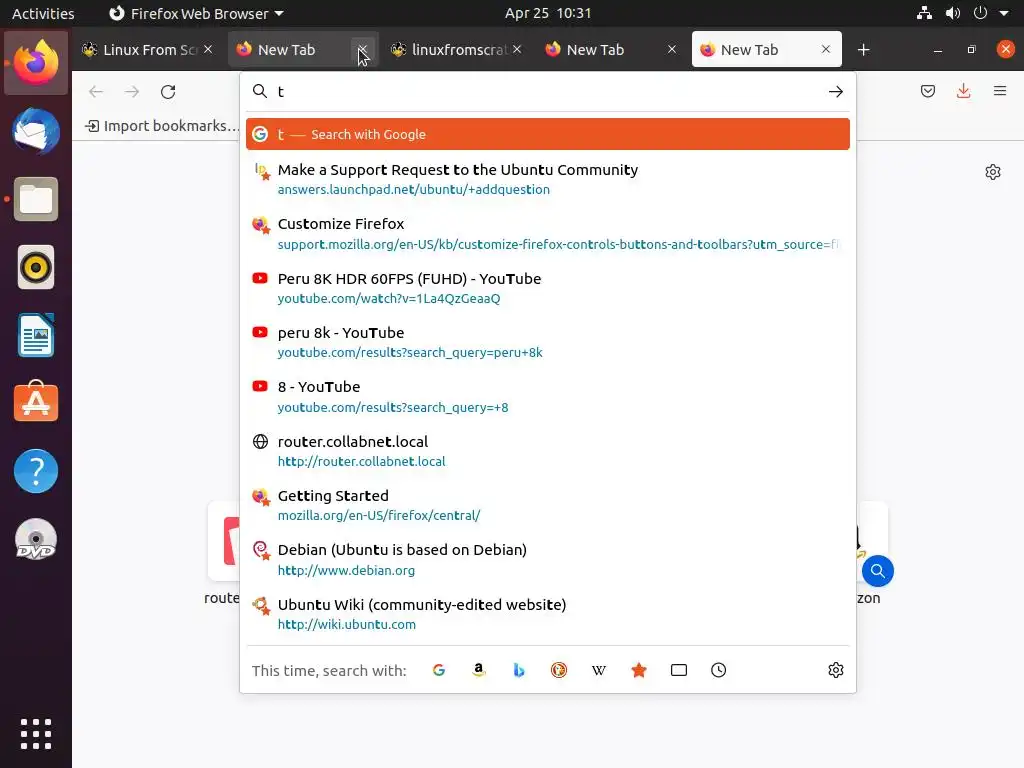Search history via the clock icon

pos(718,670)
